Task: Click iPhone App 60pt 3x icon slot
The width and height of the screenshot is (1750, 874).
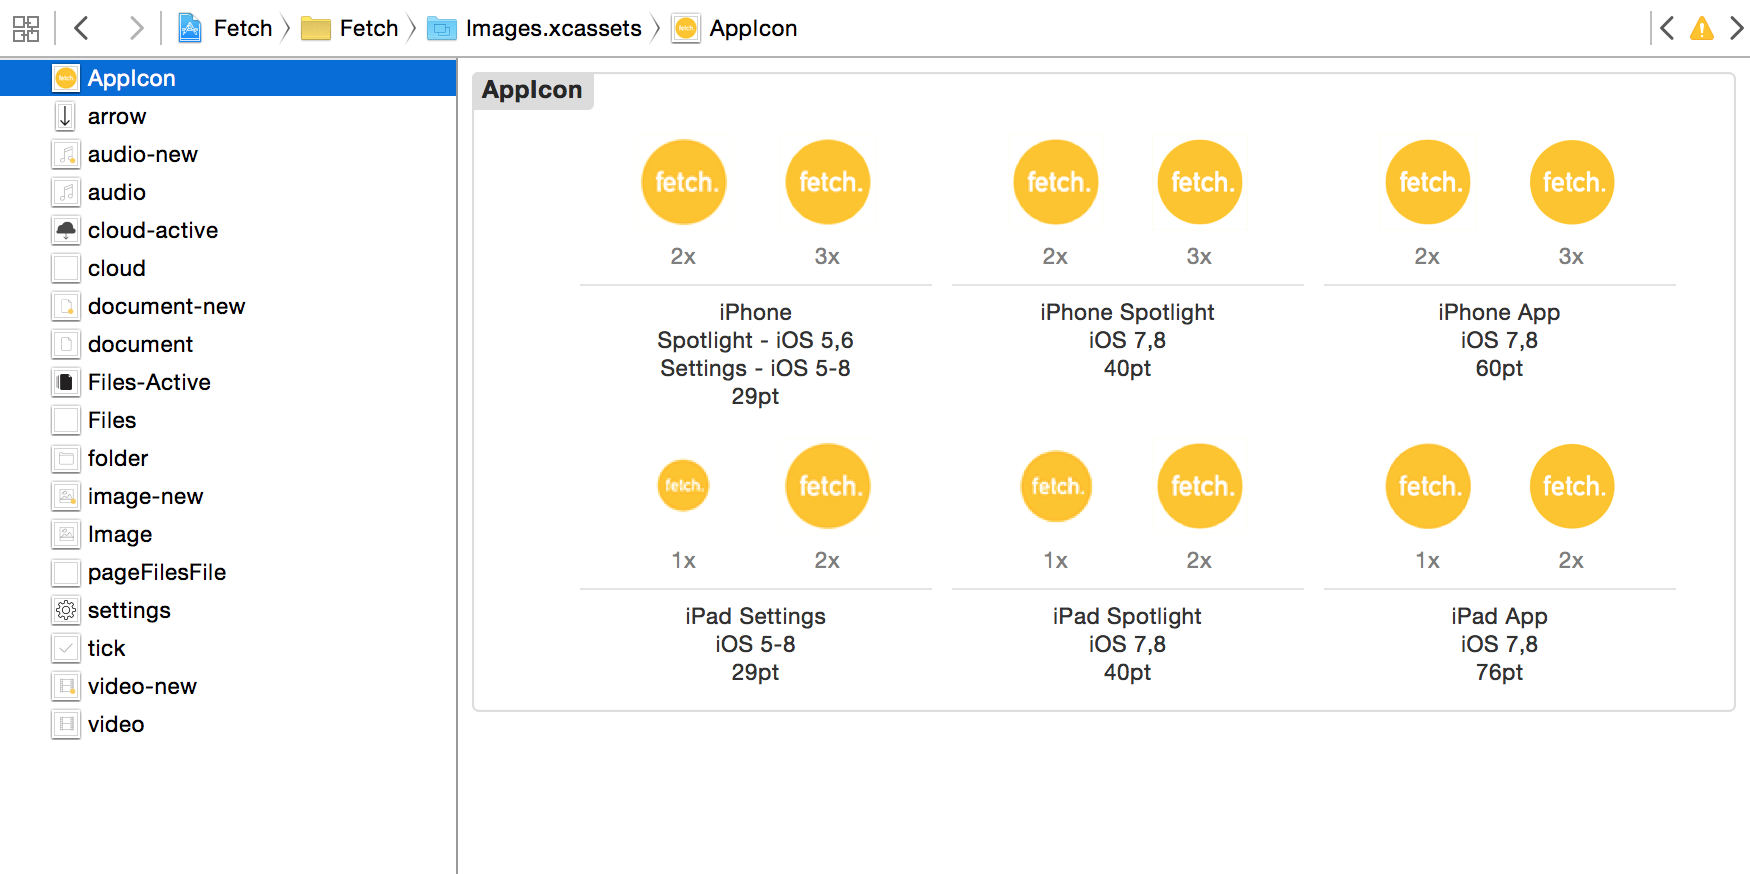Action: pyautogui.click(x=1572, y=182)
